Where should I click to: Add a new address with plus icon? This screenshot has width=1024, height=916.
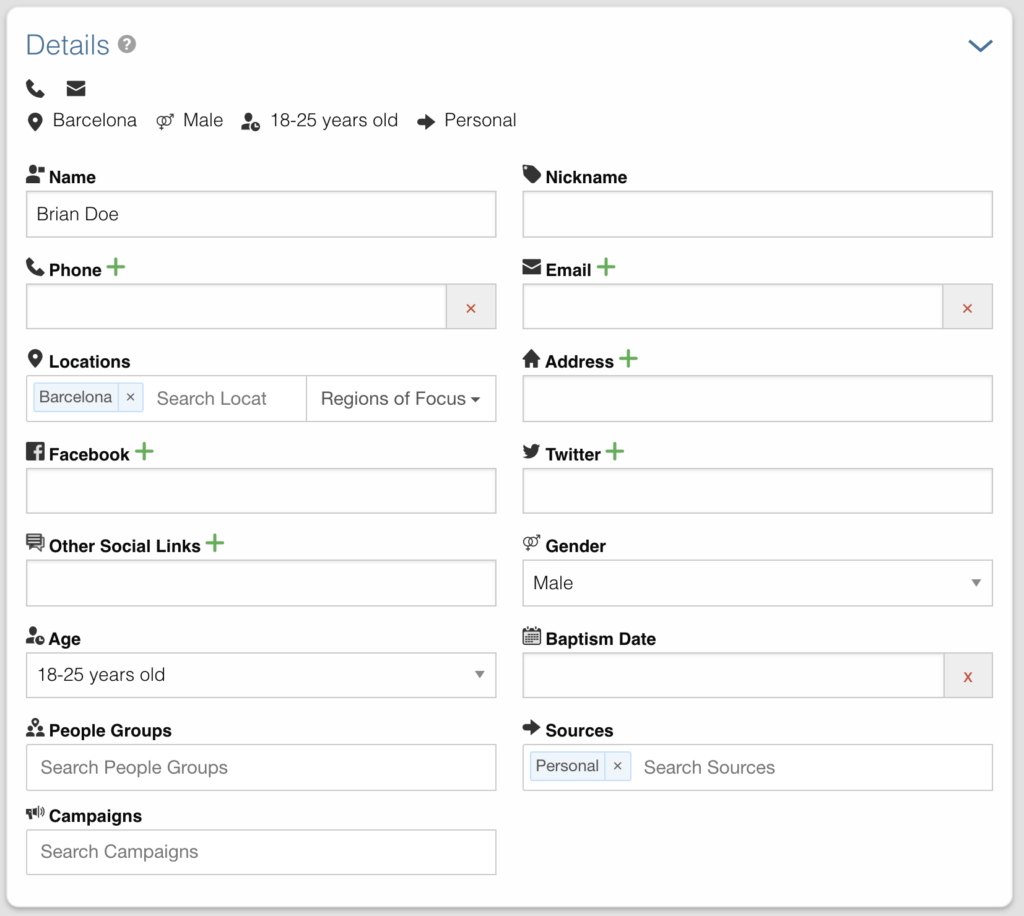click(x=628, y=358)
